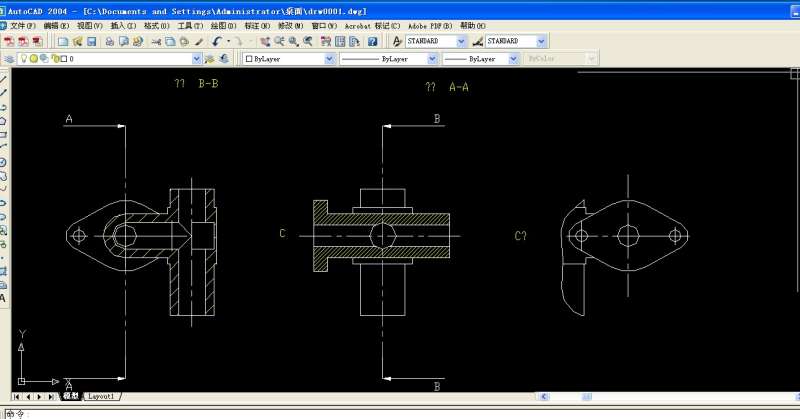Open the color ByLayer swatch dropdown
Viewport: 800px width, 419px height.
point(330,59)
